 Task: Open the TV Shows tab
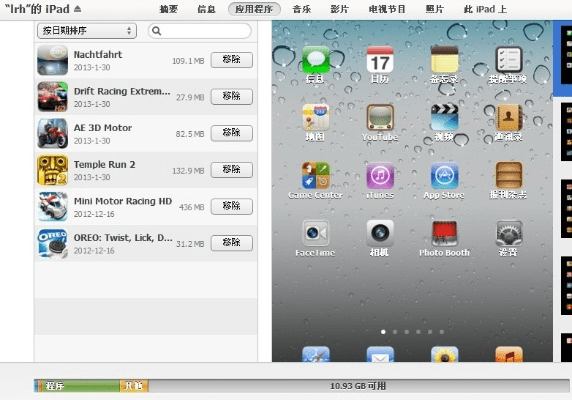pyautogui.click(x=387, y=9)
